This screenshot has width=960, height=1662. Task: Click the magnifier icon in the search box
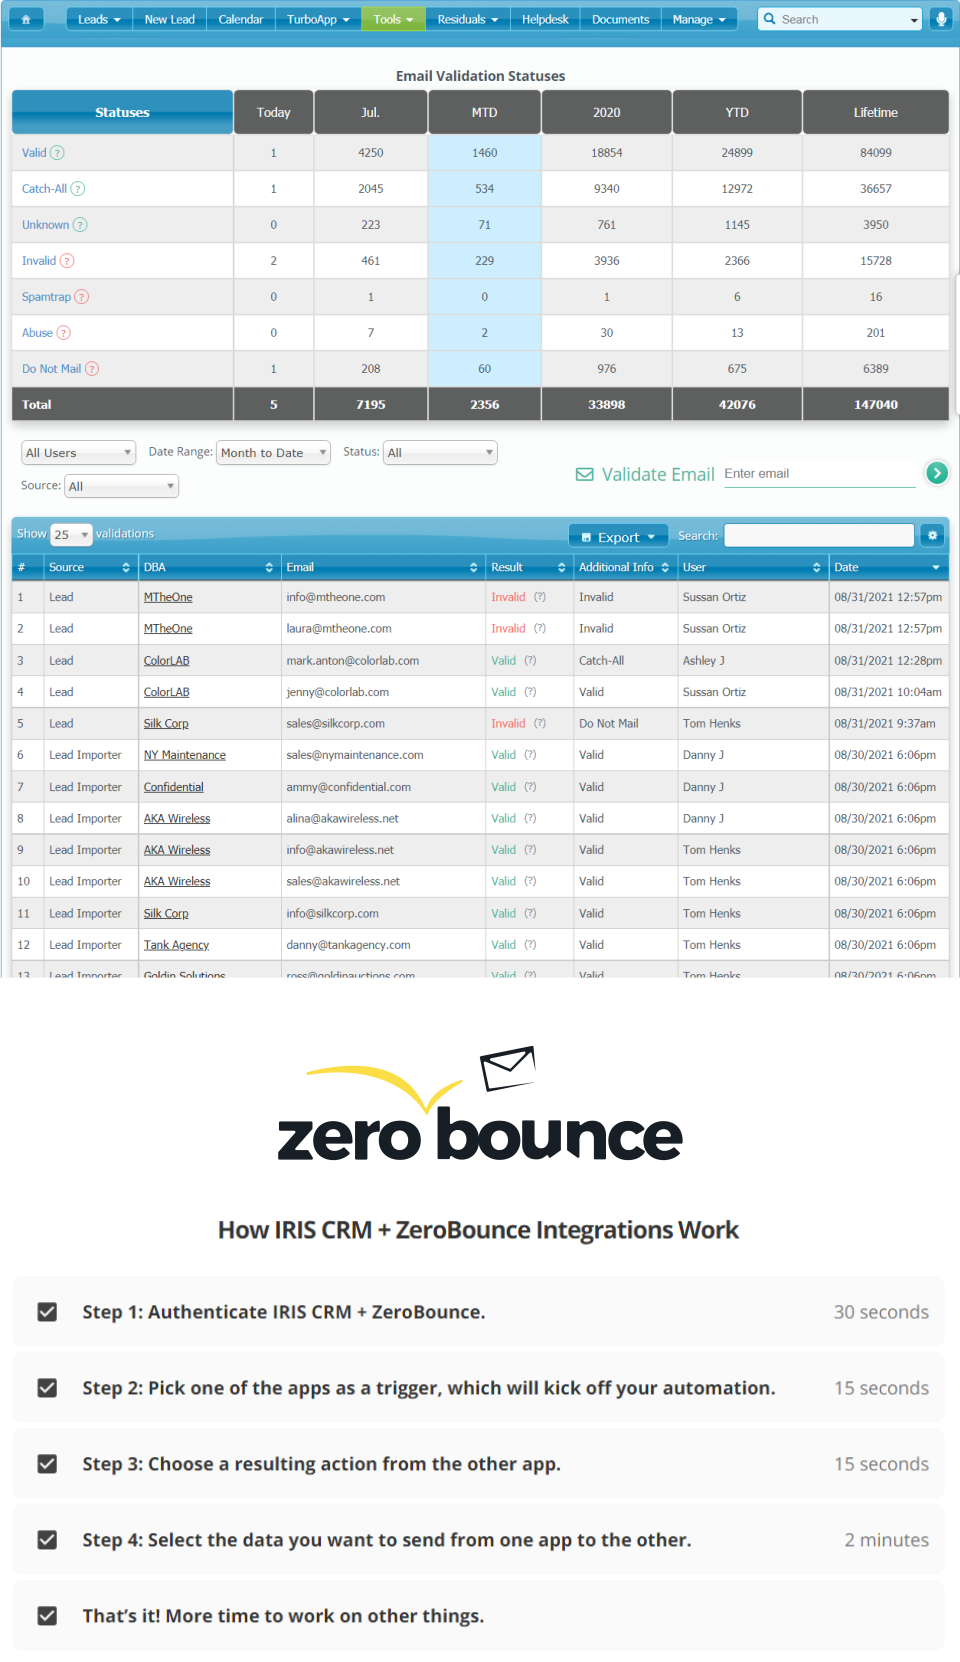[x=770, y=19]
